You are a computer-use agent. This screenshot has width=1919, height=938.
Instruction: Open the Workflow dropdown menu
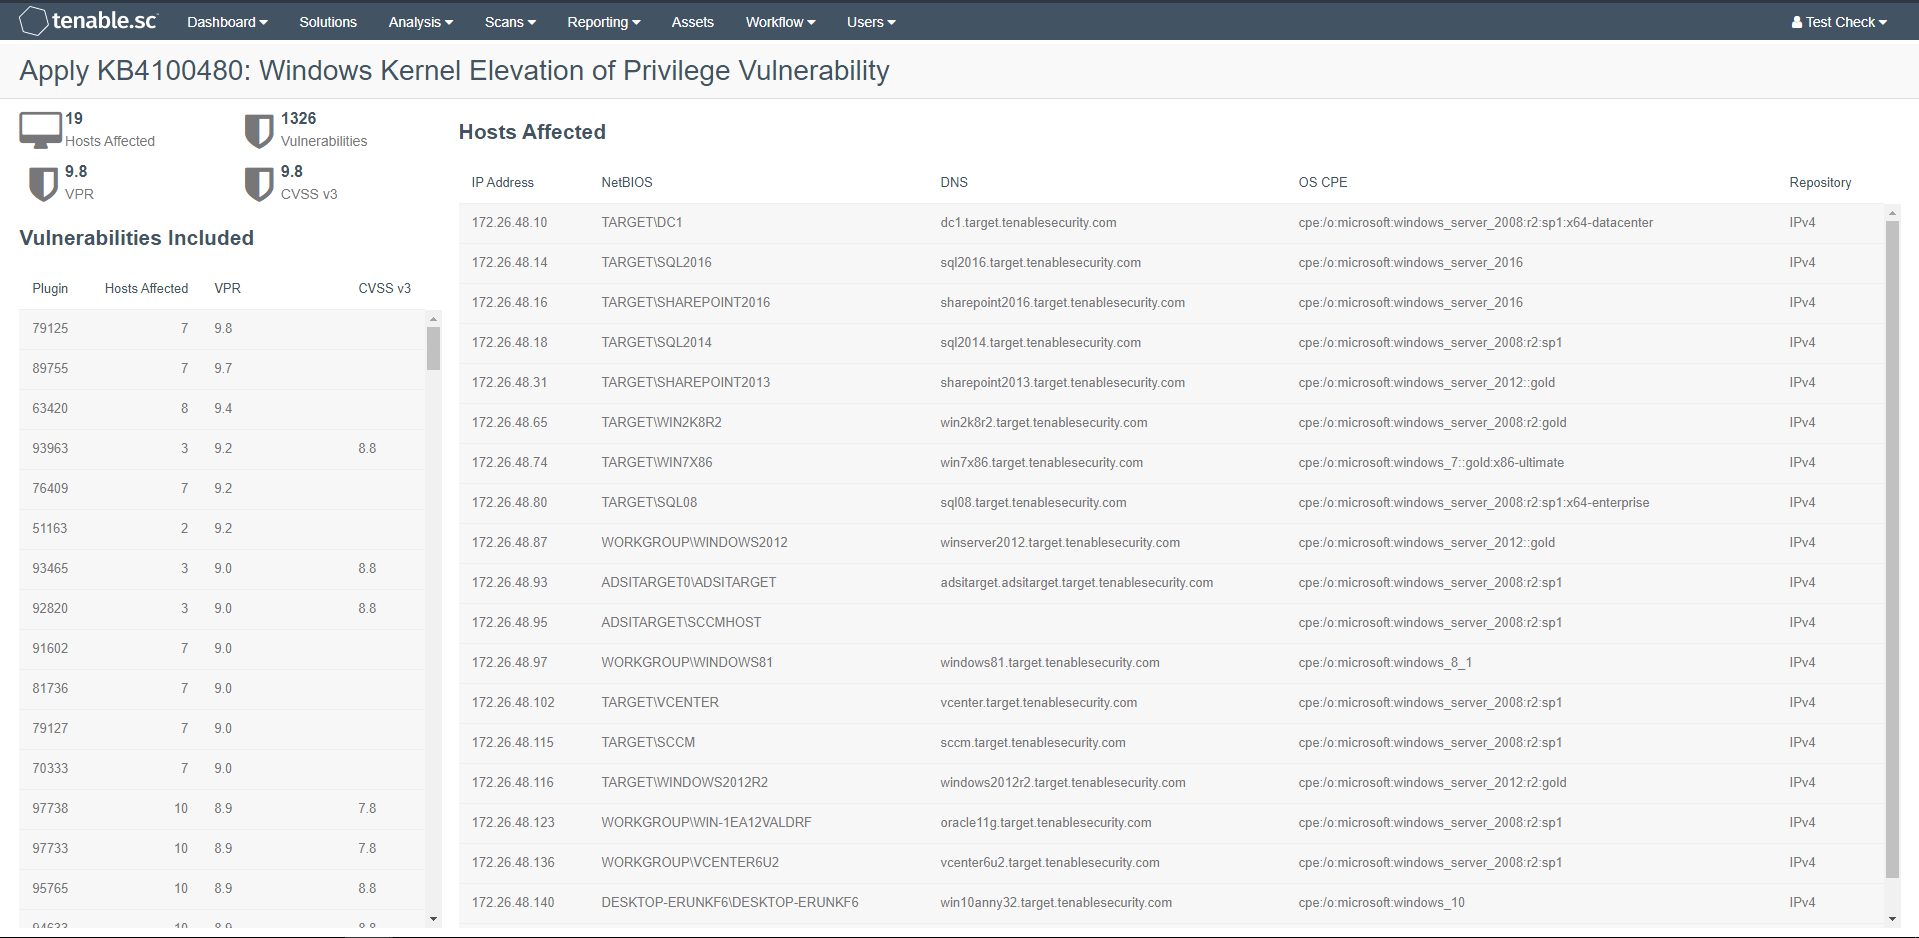click(779, 21)
